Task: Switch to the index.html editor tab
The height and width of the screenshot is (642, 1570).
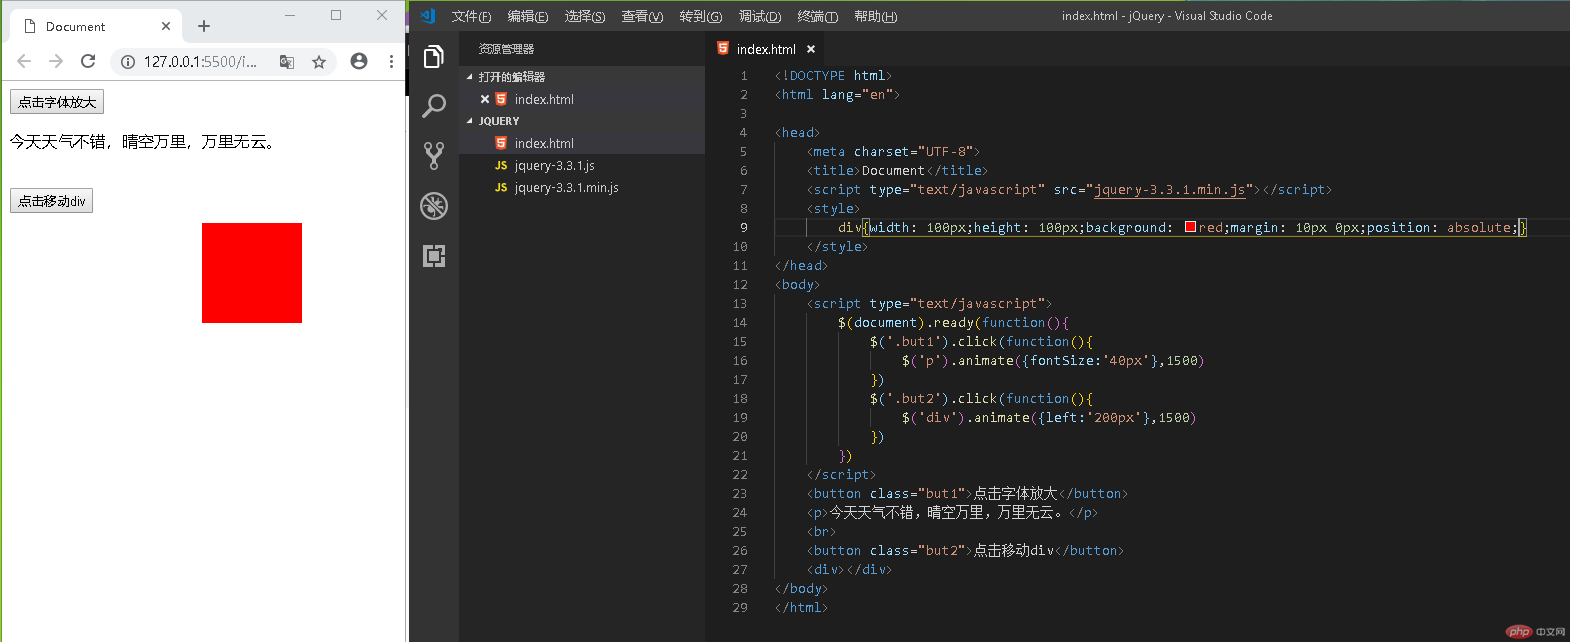Action: coord(766,49)
